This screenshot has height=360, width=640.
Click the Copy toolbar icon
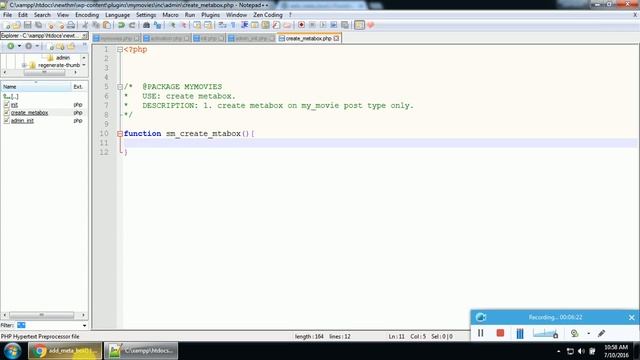click(x=96, y=25)
